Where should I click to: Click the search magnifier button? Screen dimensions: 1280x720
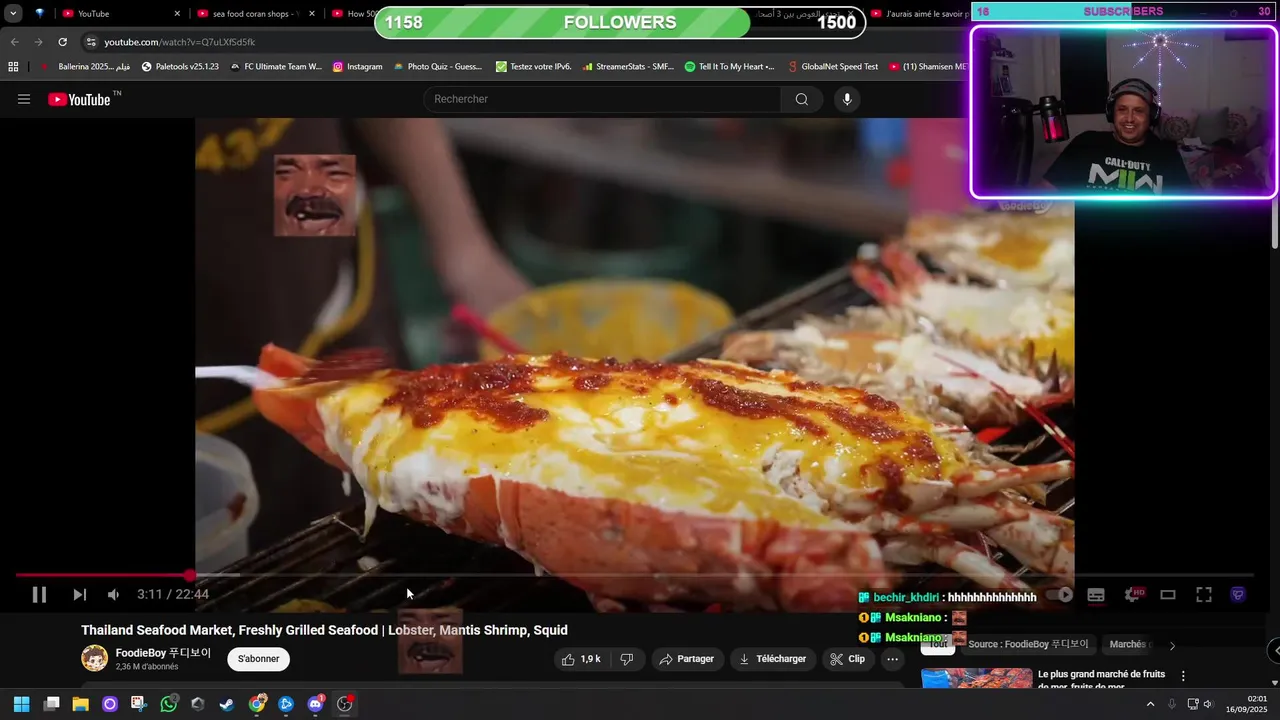pos(802,99)
